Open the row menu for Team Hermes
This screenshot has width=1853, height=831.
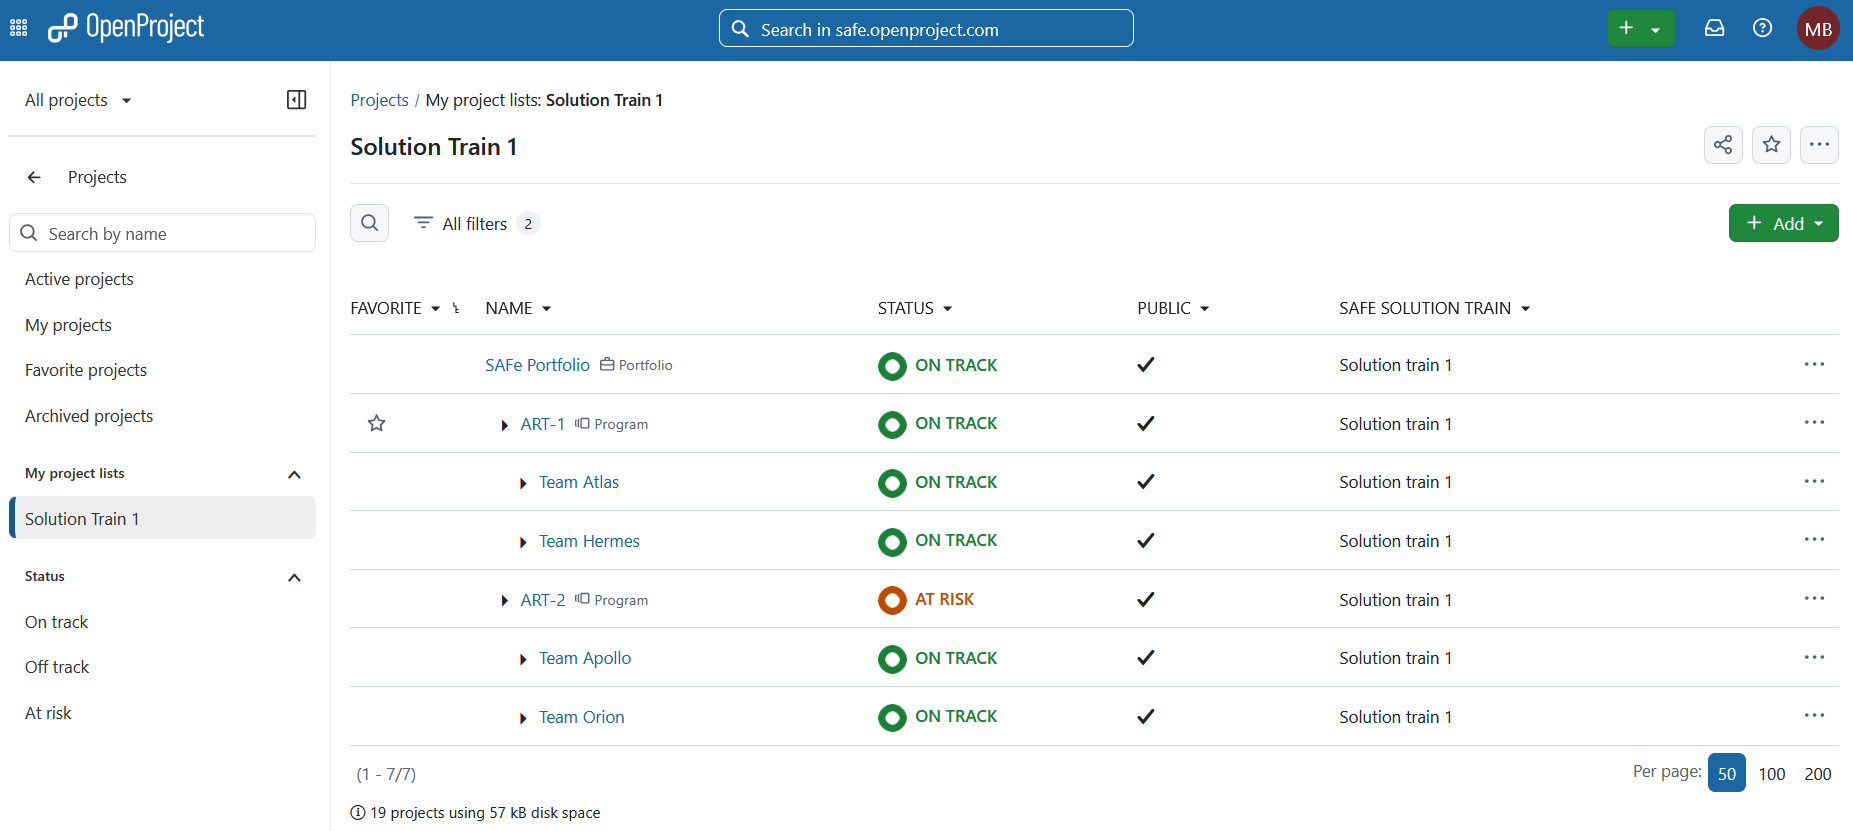[1814, 539]
